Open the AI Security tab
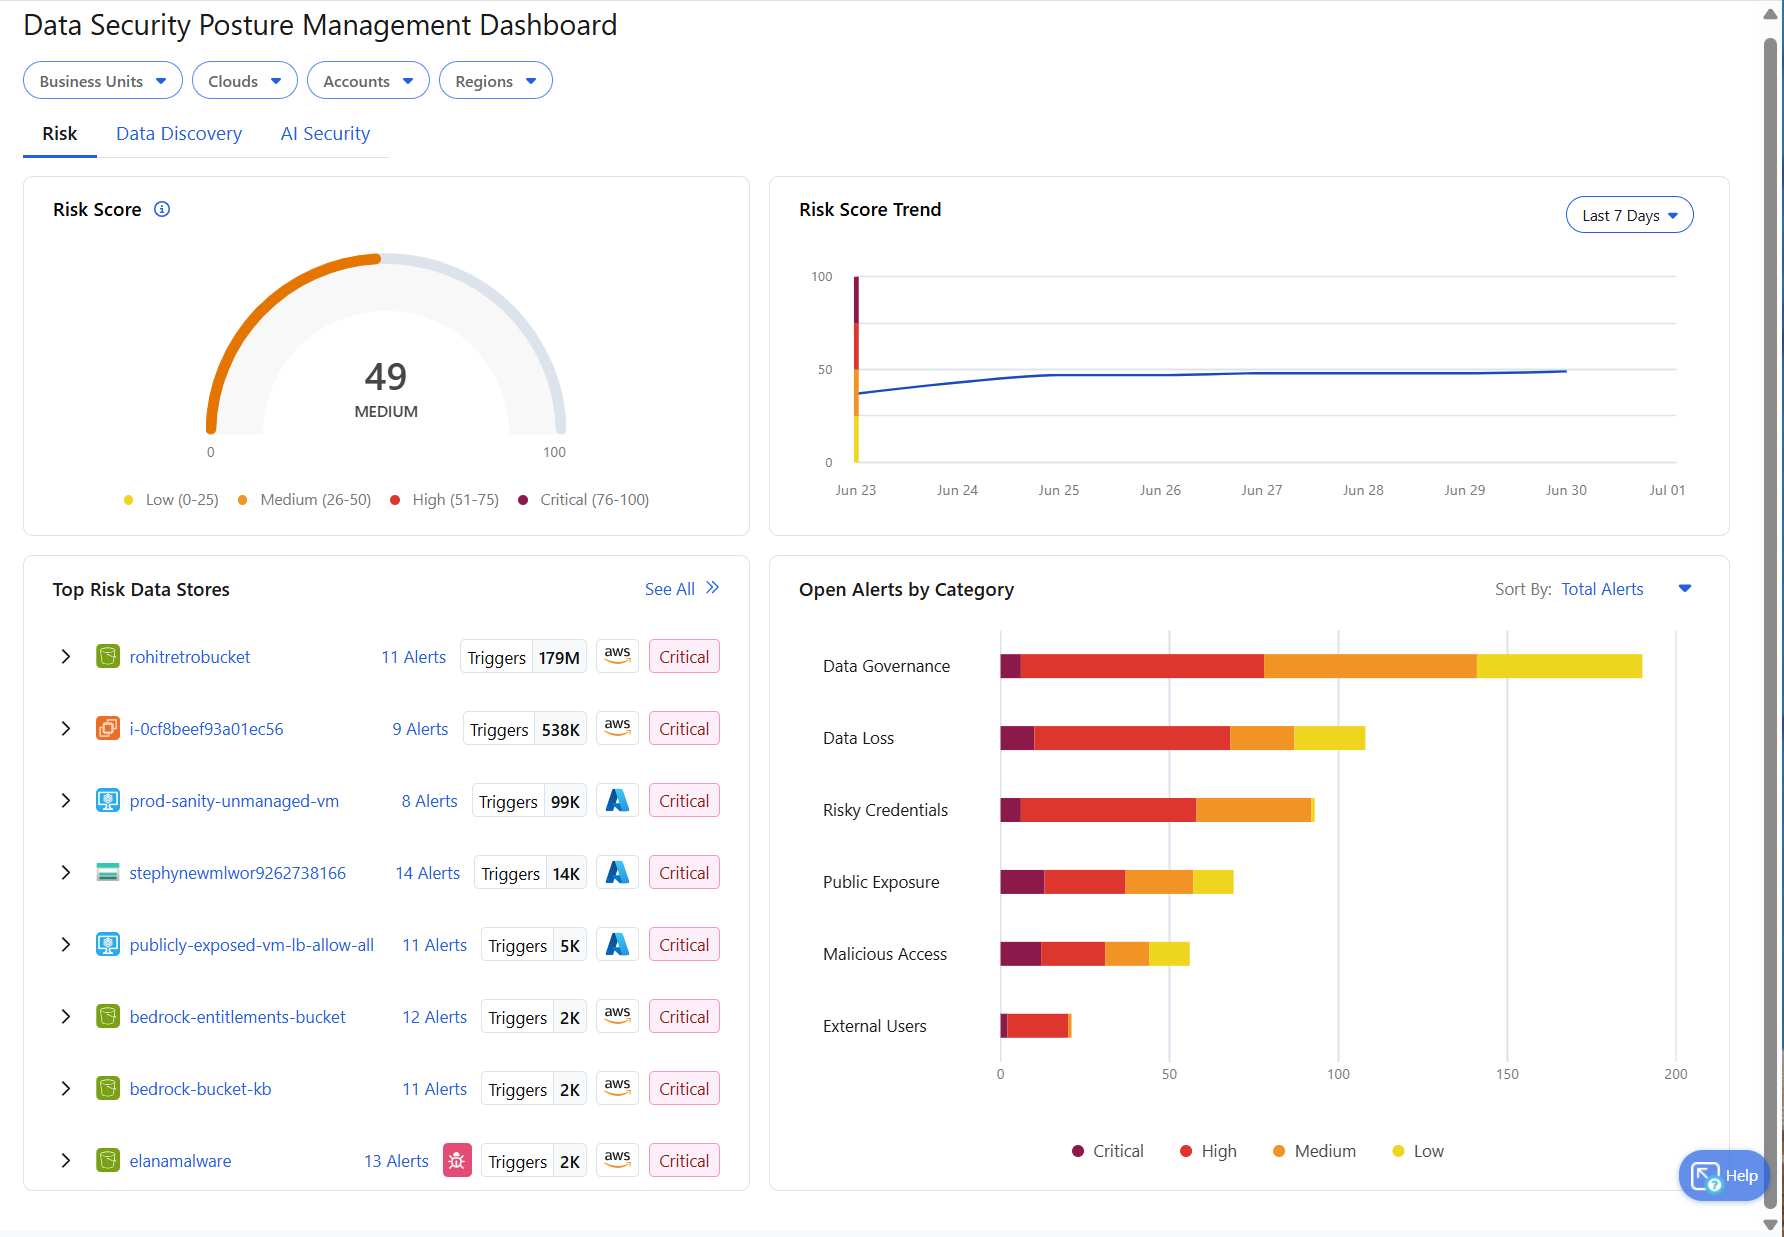 tap(325, 133)
